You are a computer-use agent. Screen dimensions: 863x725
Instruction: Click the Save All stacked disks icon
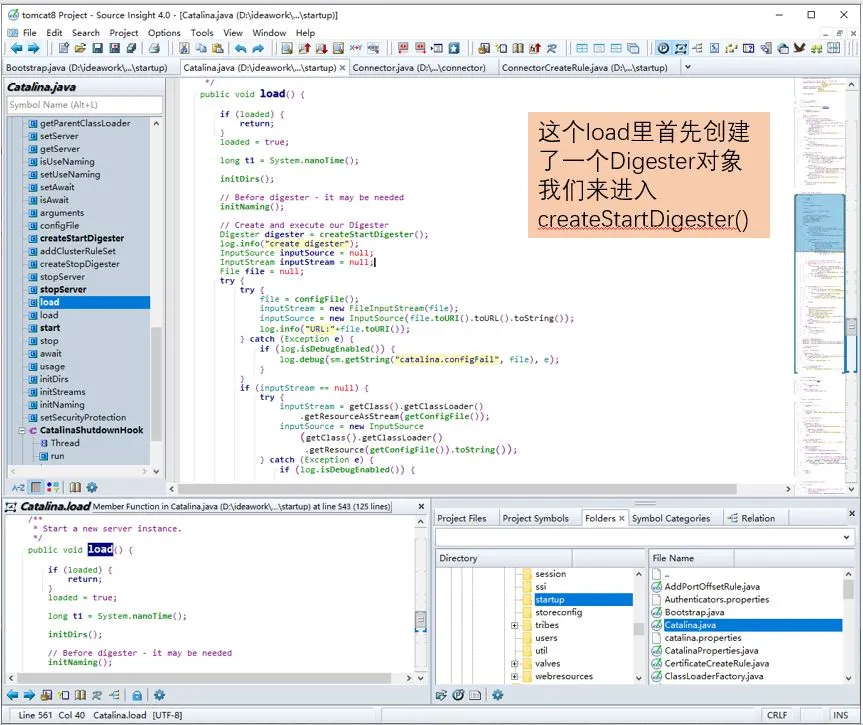(x=132, y=48)
